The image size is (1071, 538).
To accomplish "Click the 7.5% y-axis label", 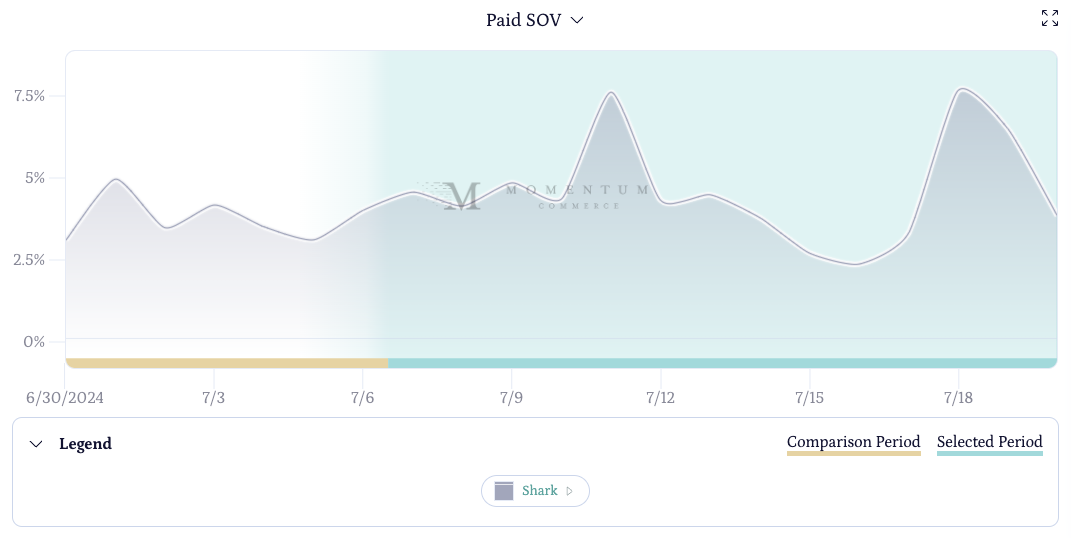I will 29,96.
